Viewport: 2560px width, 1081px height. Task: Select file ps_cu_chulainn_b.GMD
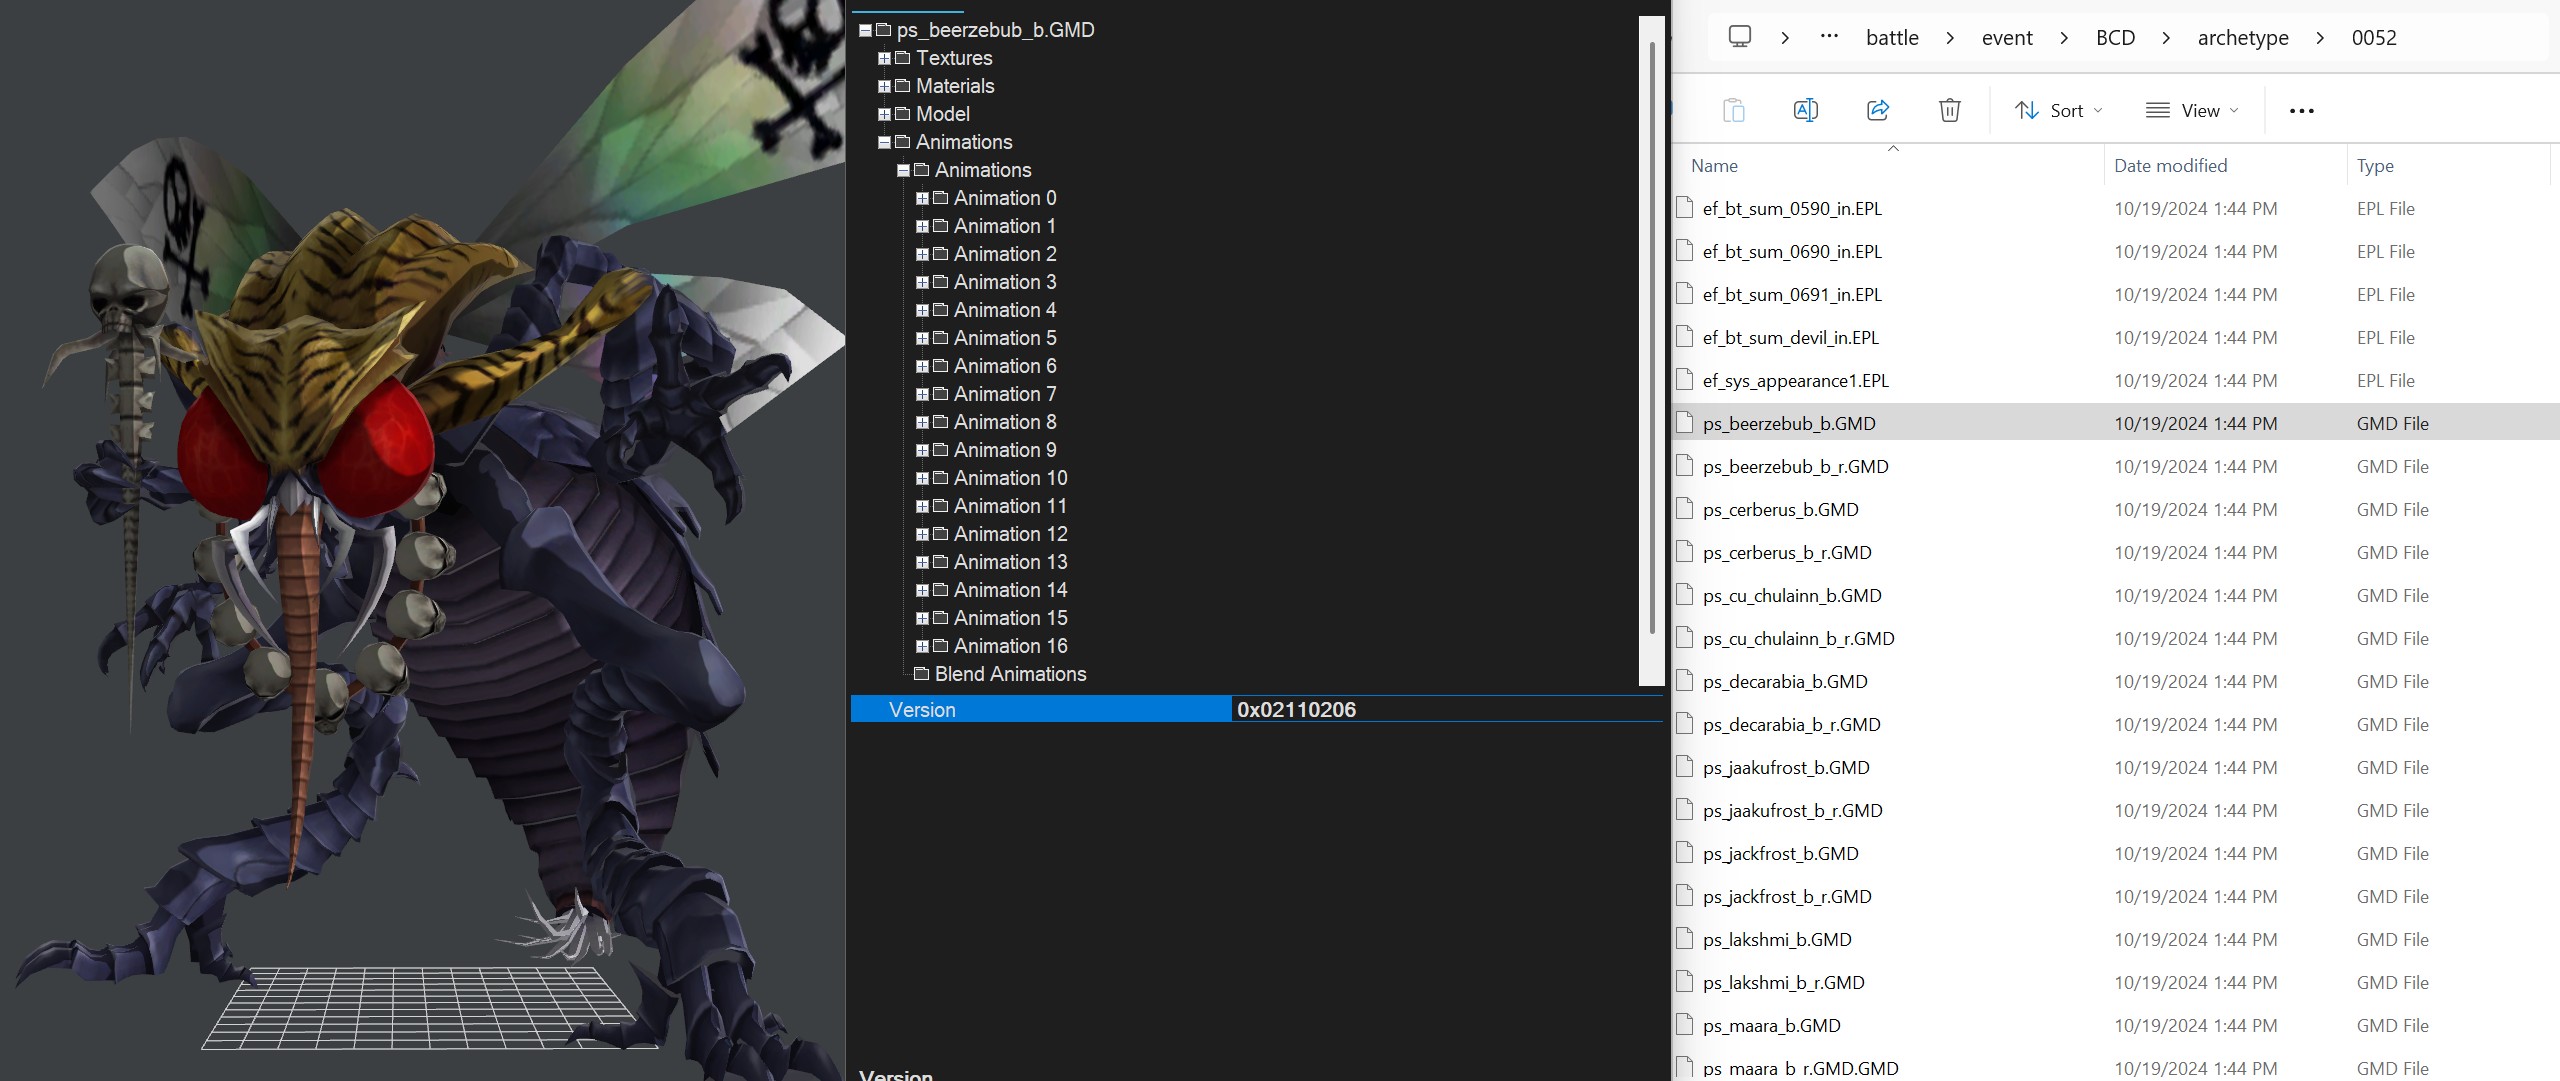pos(1792,595)
